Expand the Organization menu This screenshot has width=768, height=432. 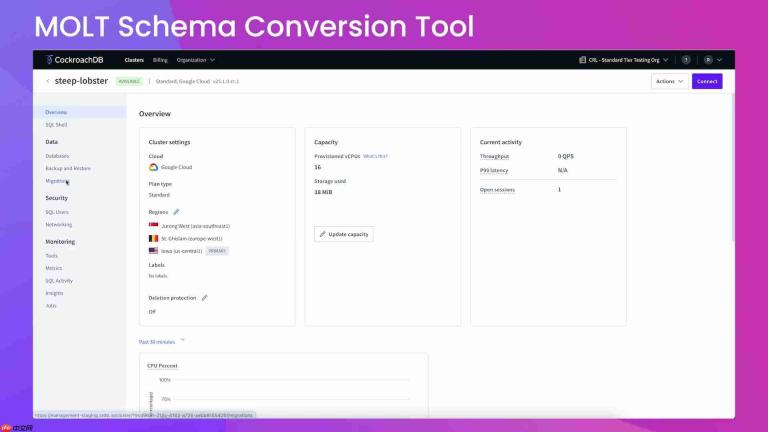[x=195, y=60]
